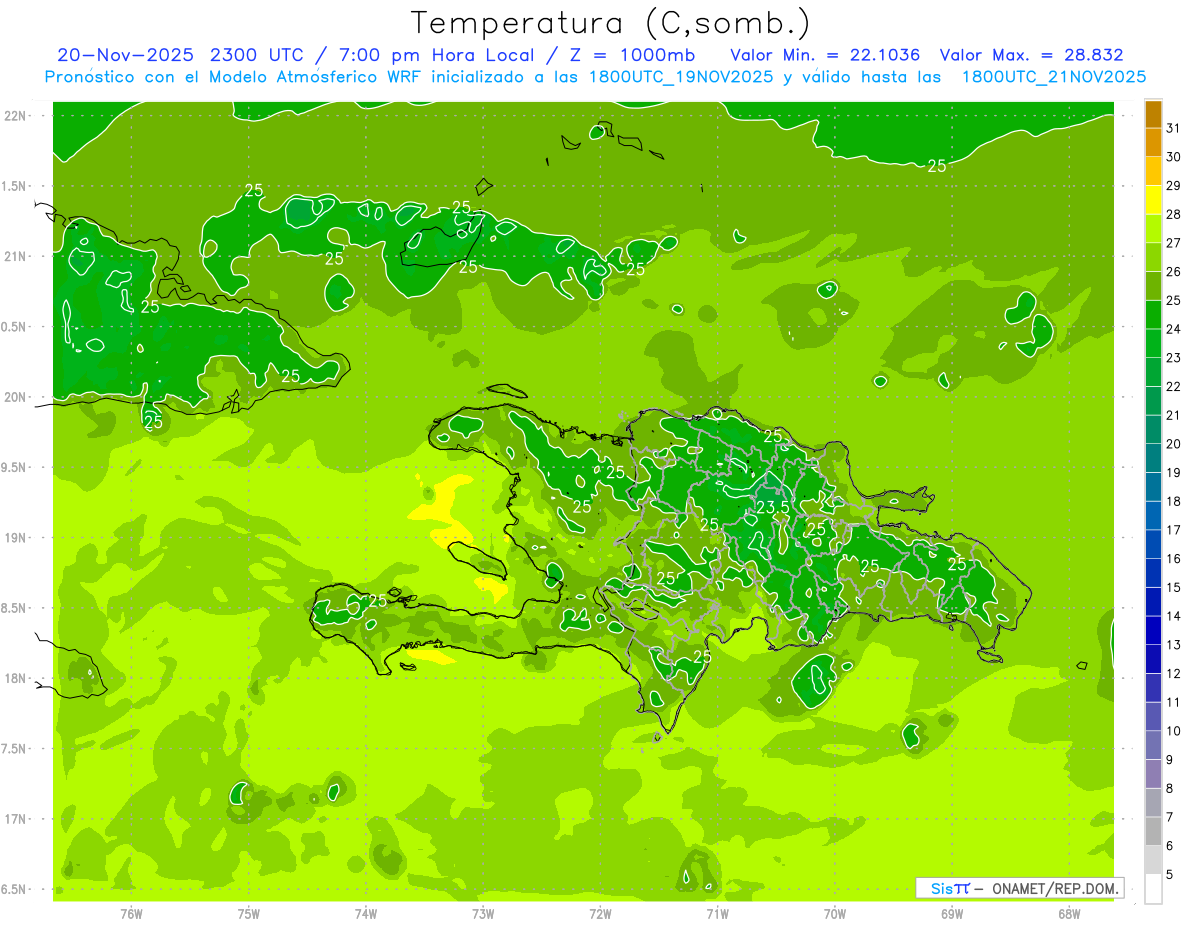Image resolution: width=1200 pixels, height=927 pixels.
Task: Click the "1.5N" latitude axis label
Action: [16, 186]
